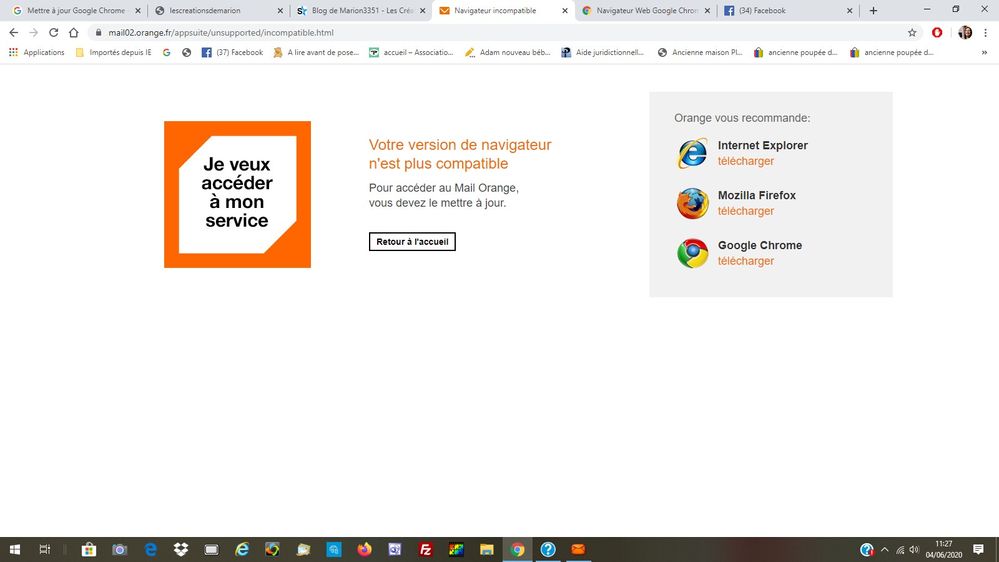The image size is (999, 562).
Task: Open the "Importés depuis IE" bookmark folder
Action: 113,52
